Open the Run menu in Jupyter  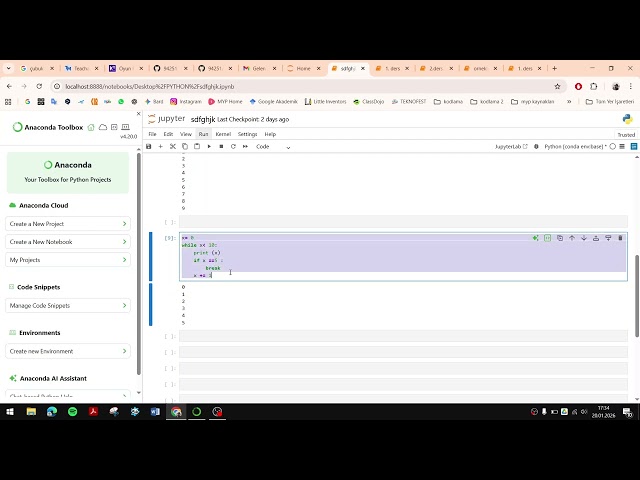point(203,134)
